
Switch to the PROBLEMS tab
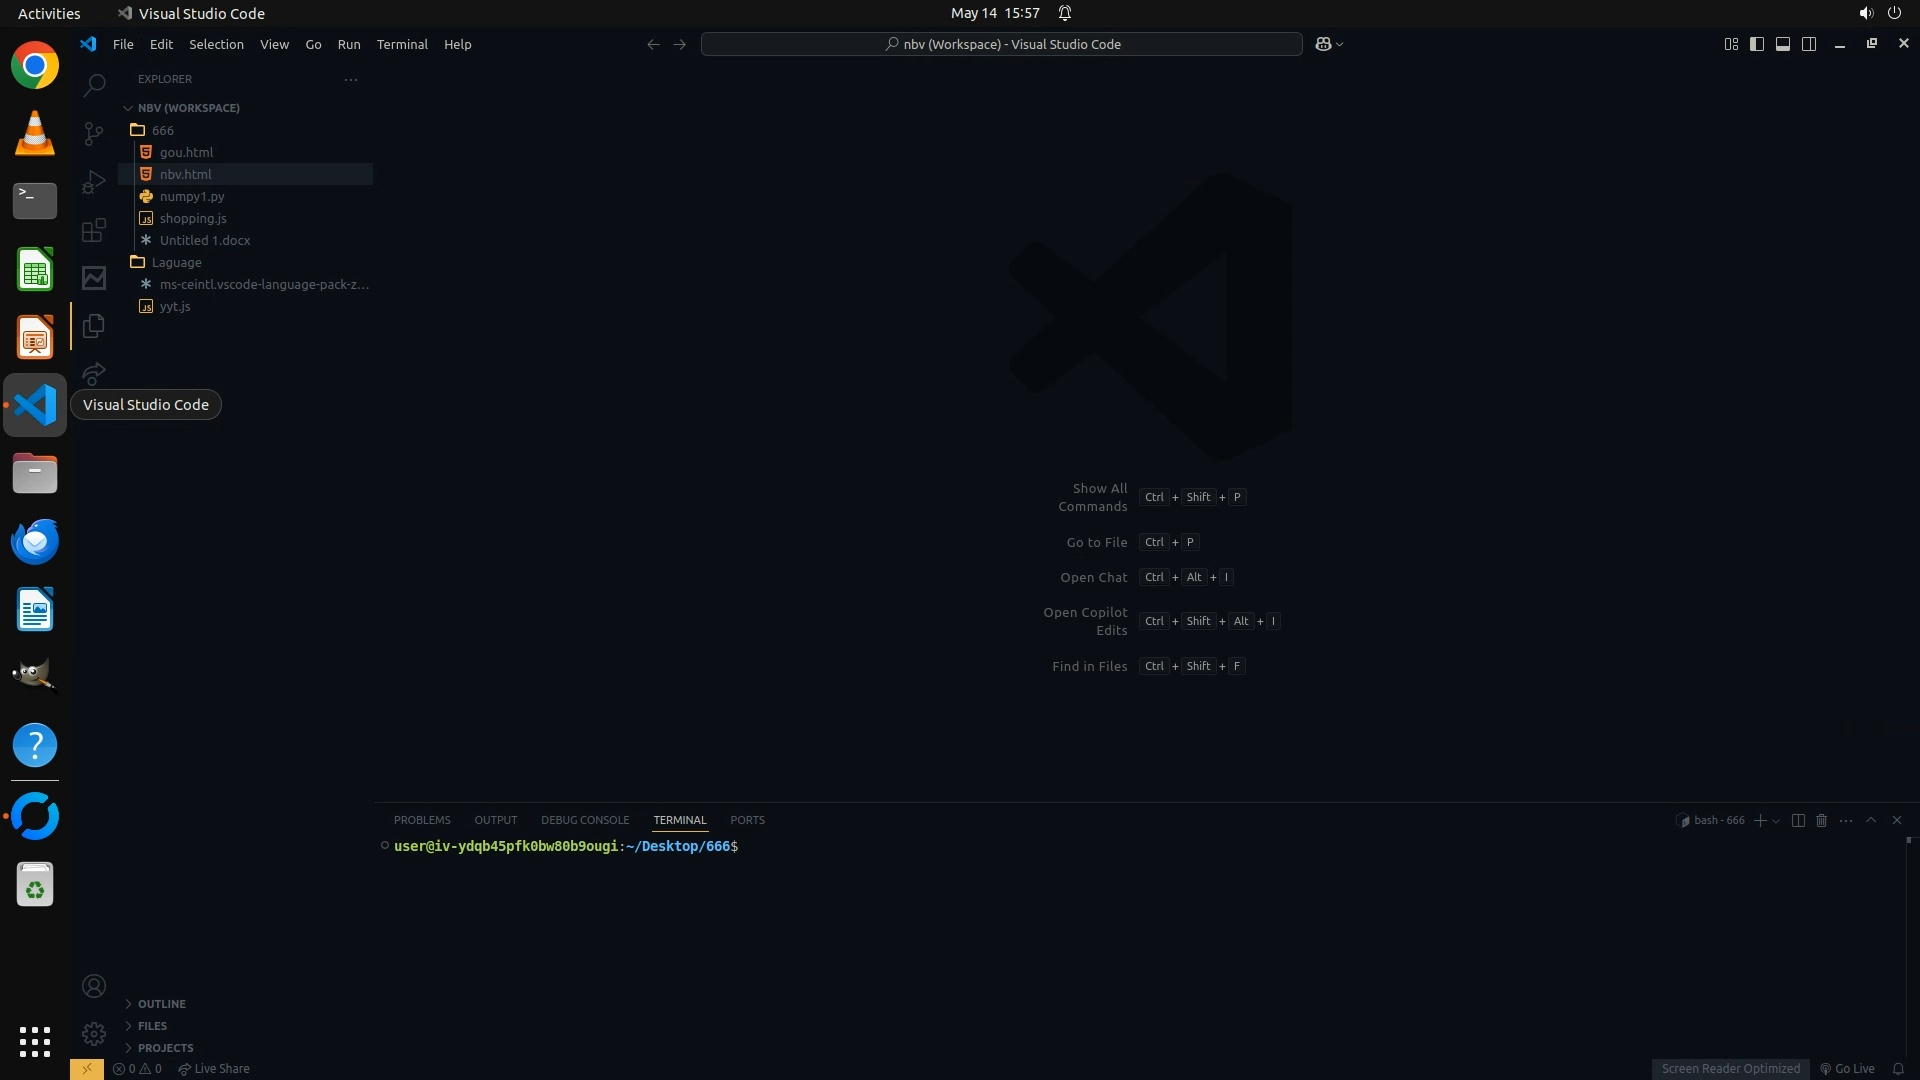tap(422, 820)
